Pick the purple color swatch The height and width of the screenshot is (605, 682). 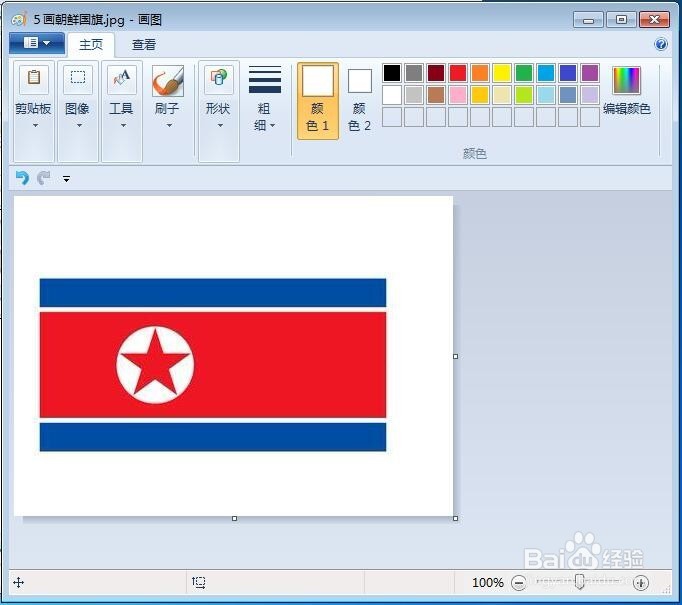tap(590, 73)
